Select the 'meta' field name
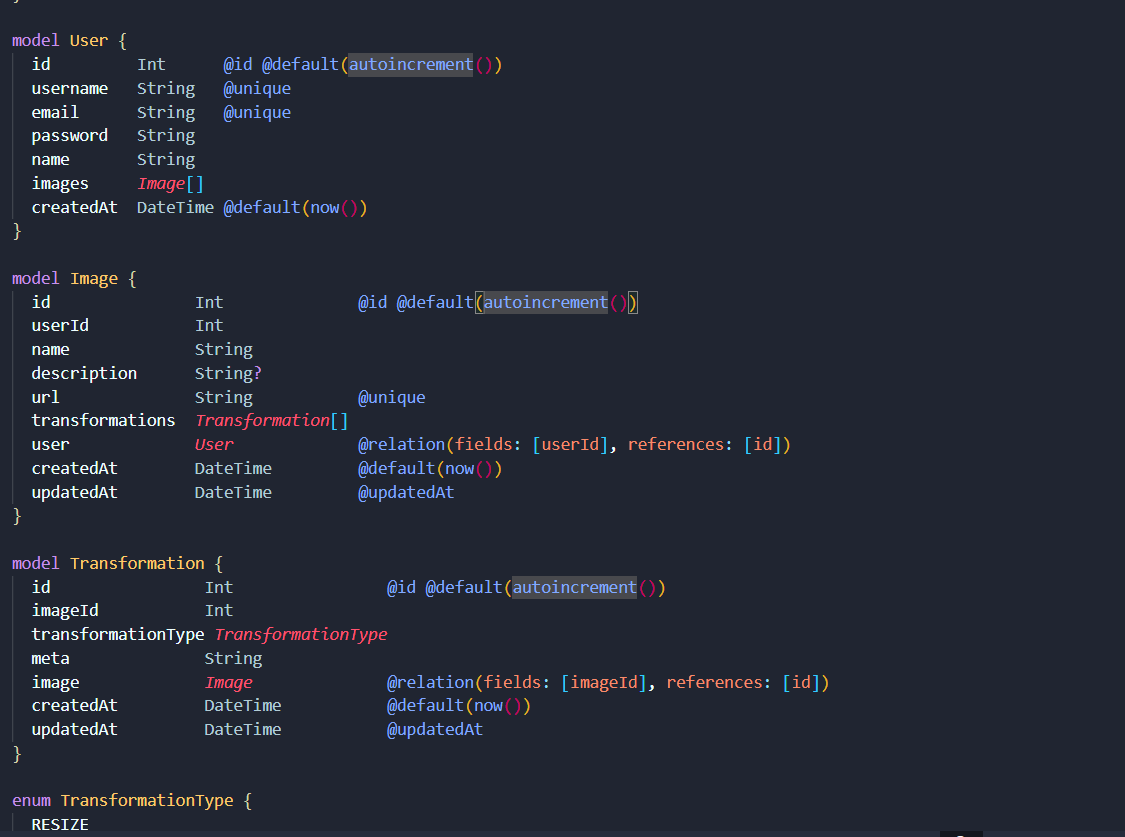1125x837 pixels. pos(50,658)
